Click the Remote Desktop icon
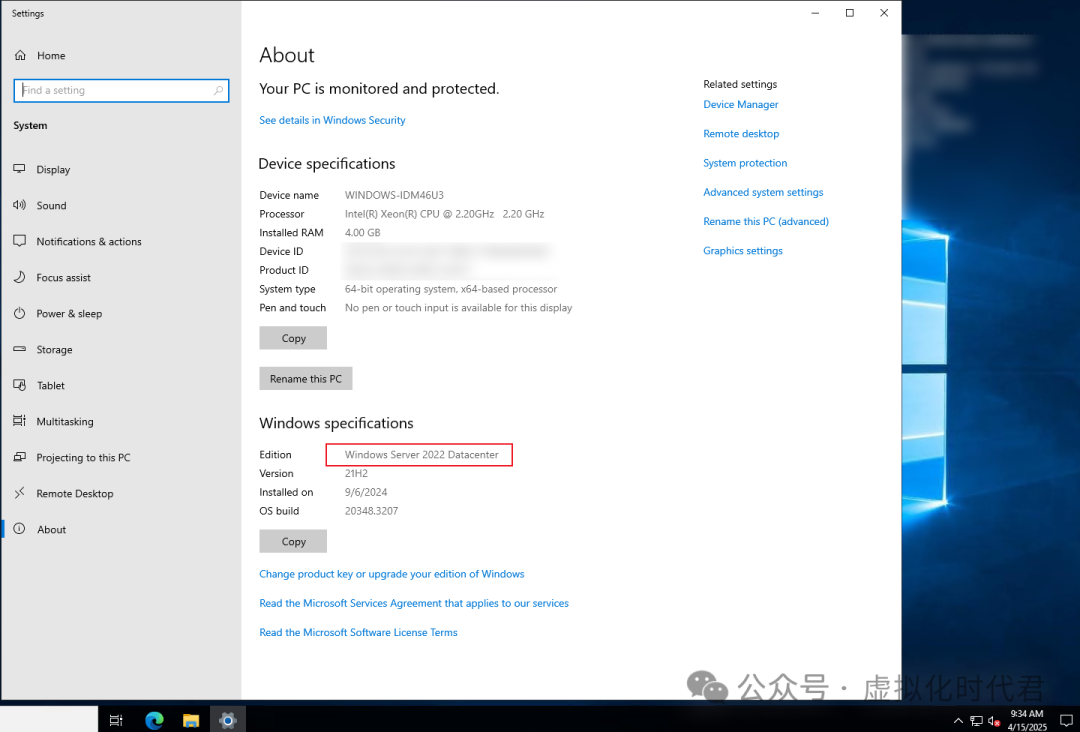Screen dimensions: 1080x732 pyautogui.click(x=19, y=493)
